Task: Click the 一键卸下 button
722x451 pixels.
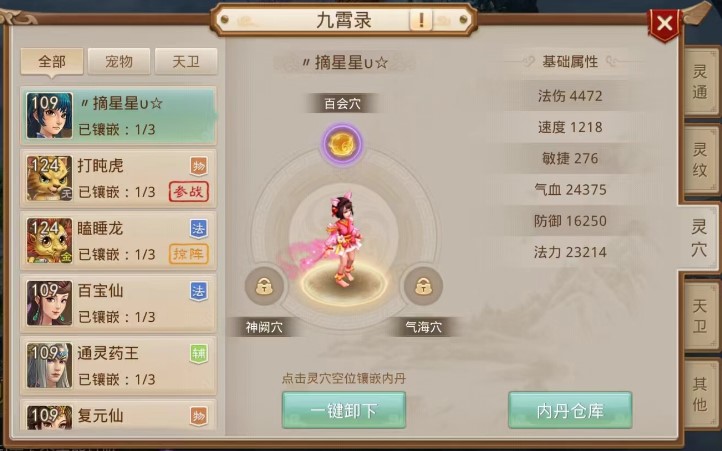Action: click(x=344, y=410)
